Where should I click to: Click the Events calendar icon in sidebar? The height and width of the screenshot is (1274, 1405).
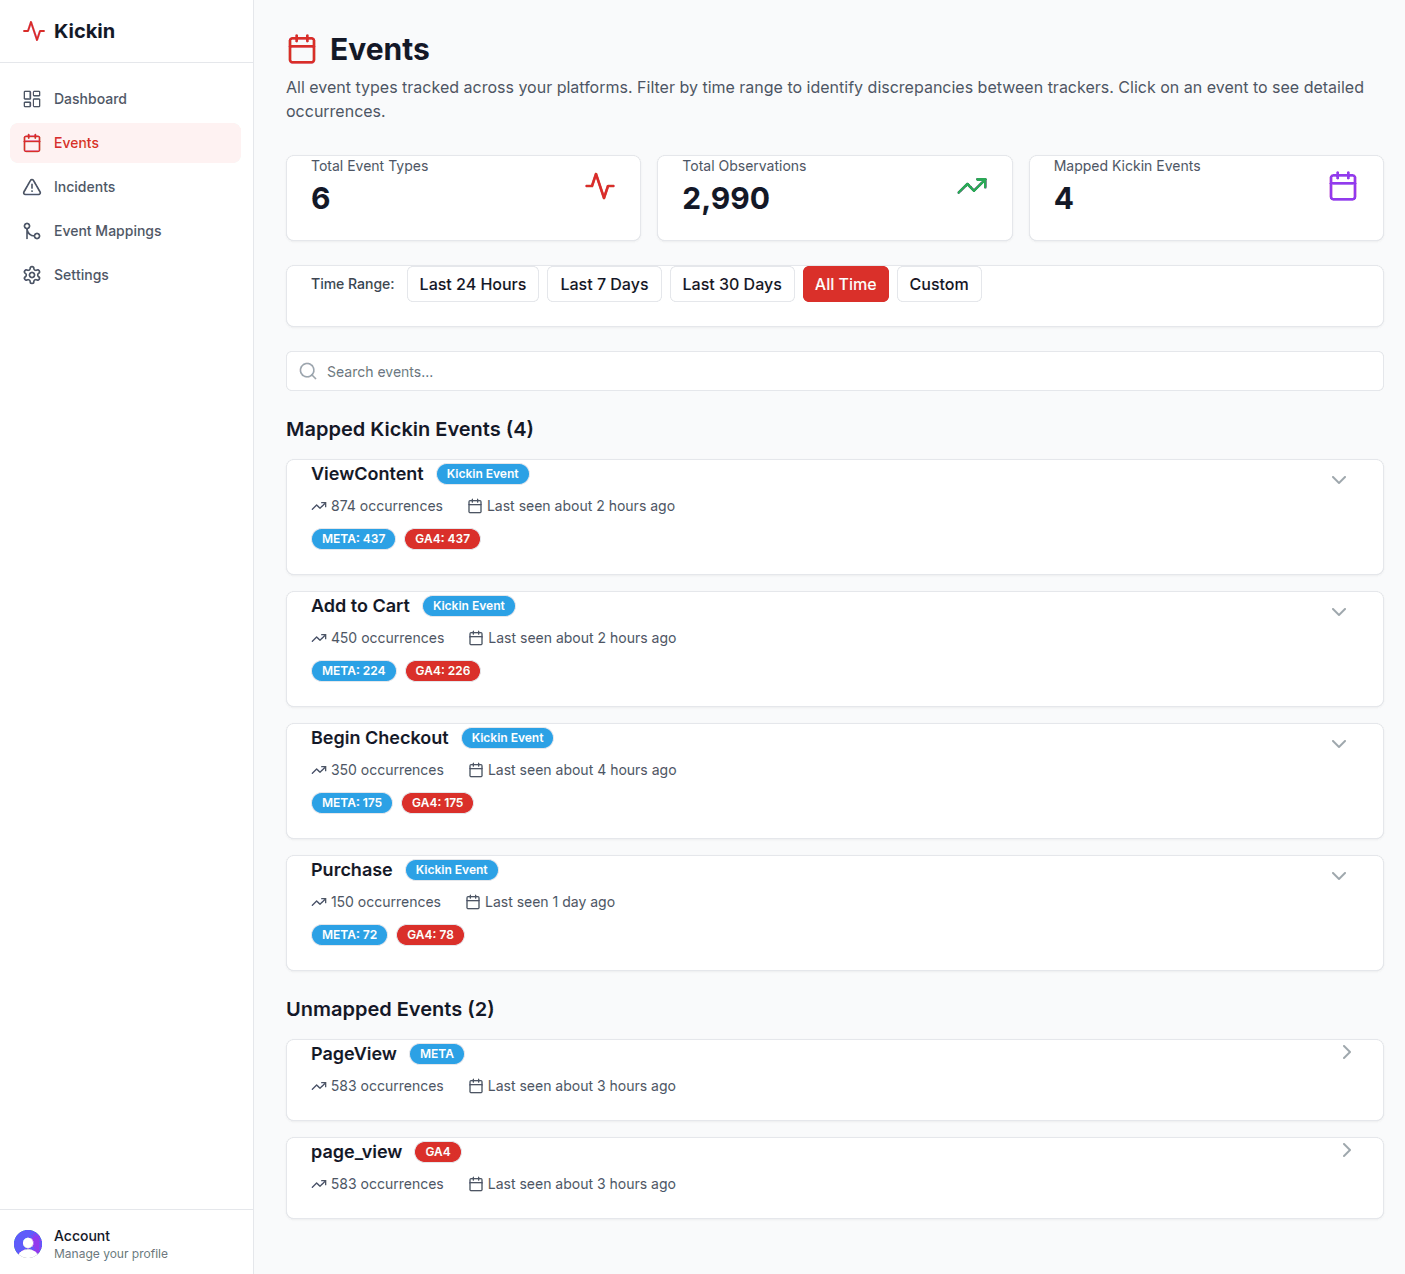pyautogui.click(x=31, y=142)
